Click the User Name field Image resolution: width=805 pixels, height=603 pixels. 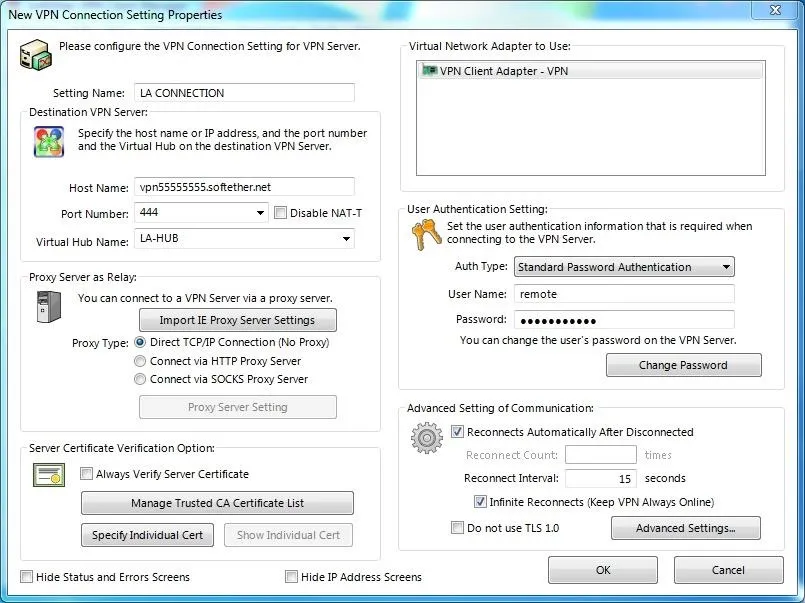point(624,294)
